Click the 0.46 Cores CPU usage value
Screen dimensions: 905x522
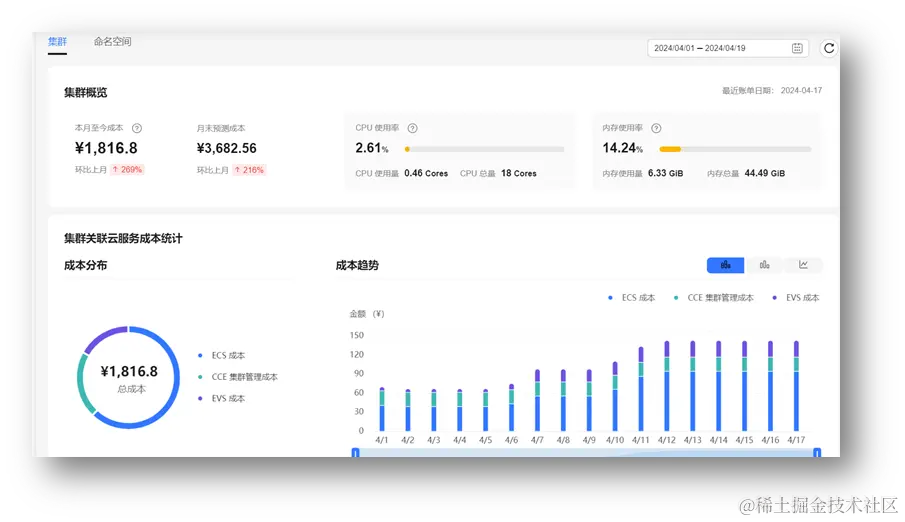(x=426, y=173)
